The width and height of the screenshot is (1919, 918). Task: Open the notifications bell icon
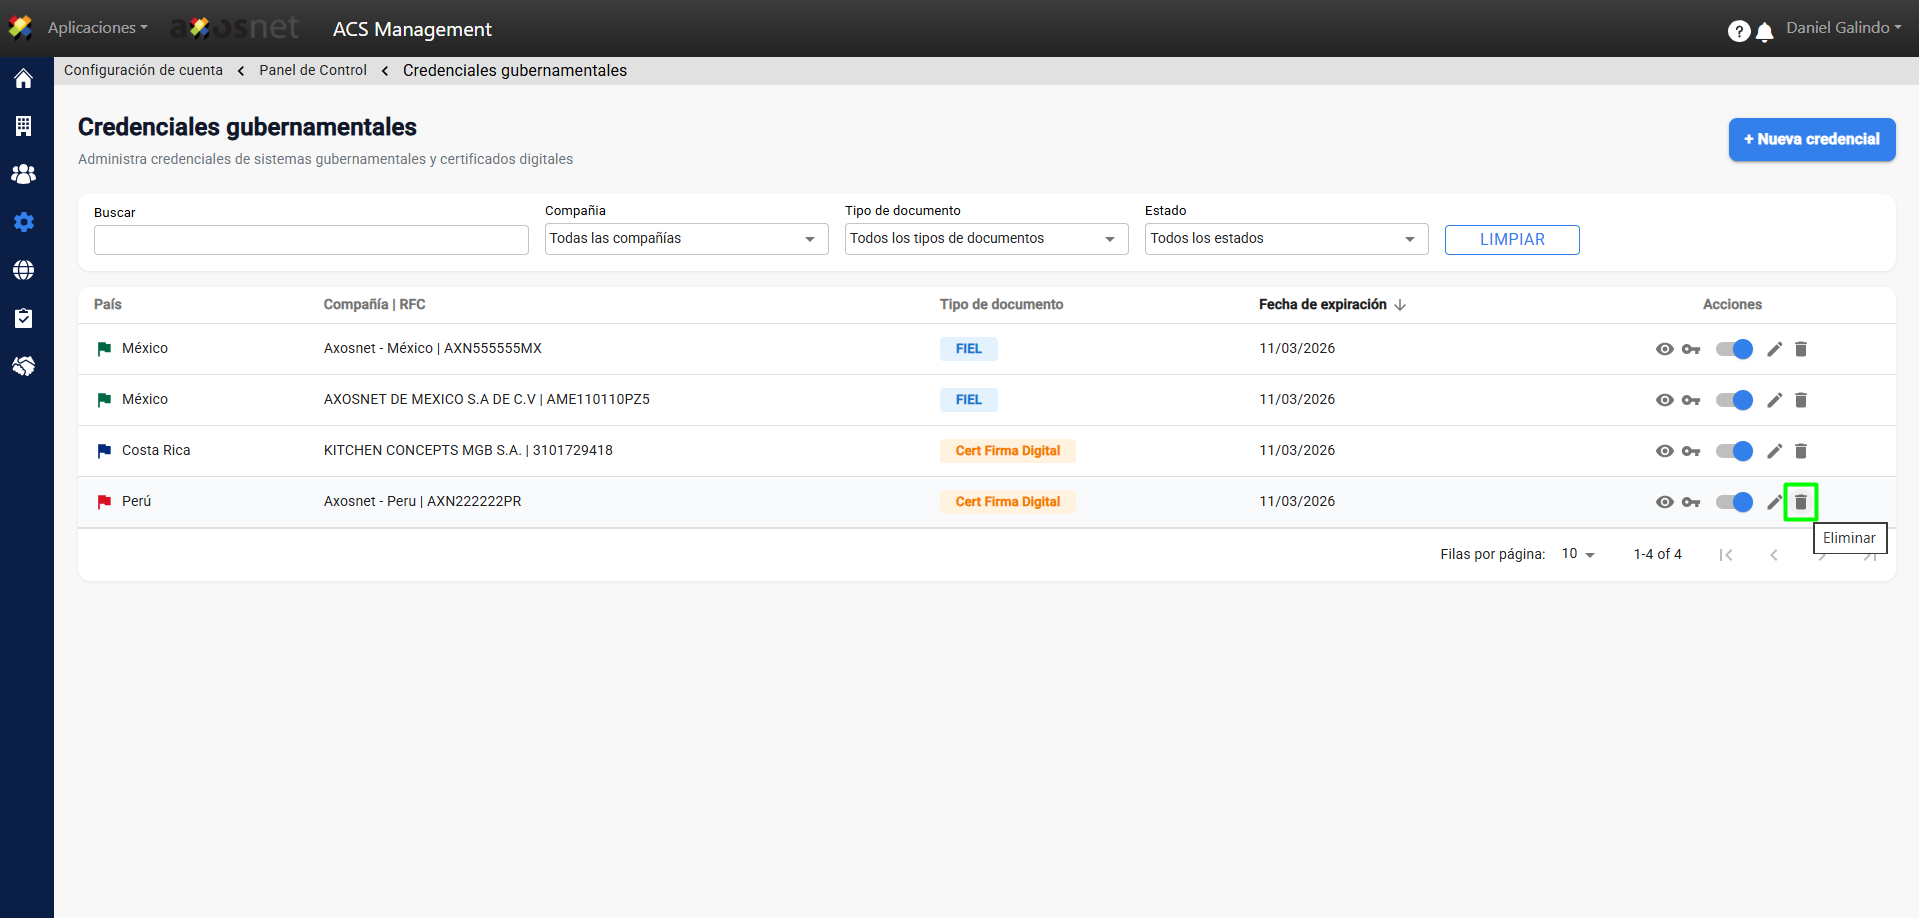[x=1765, y=32]
